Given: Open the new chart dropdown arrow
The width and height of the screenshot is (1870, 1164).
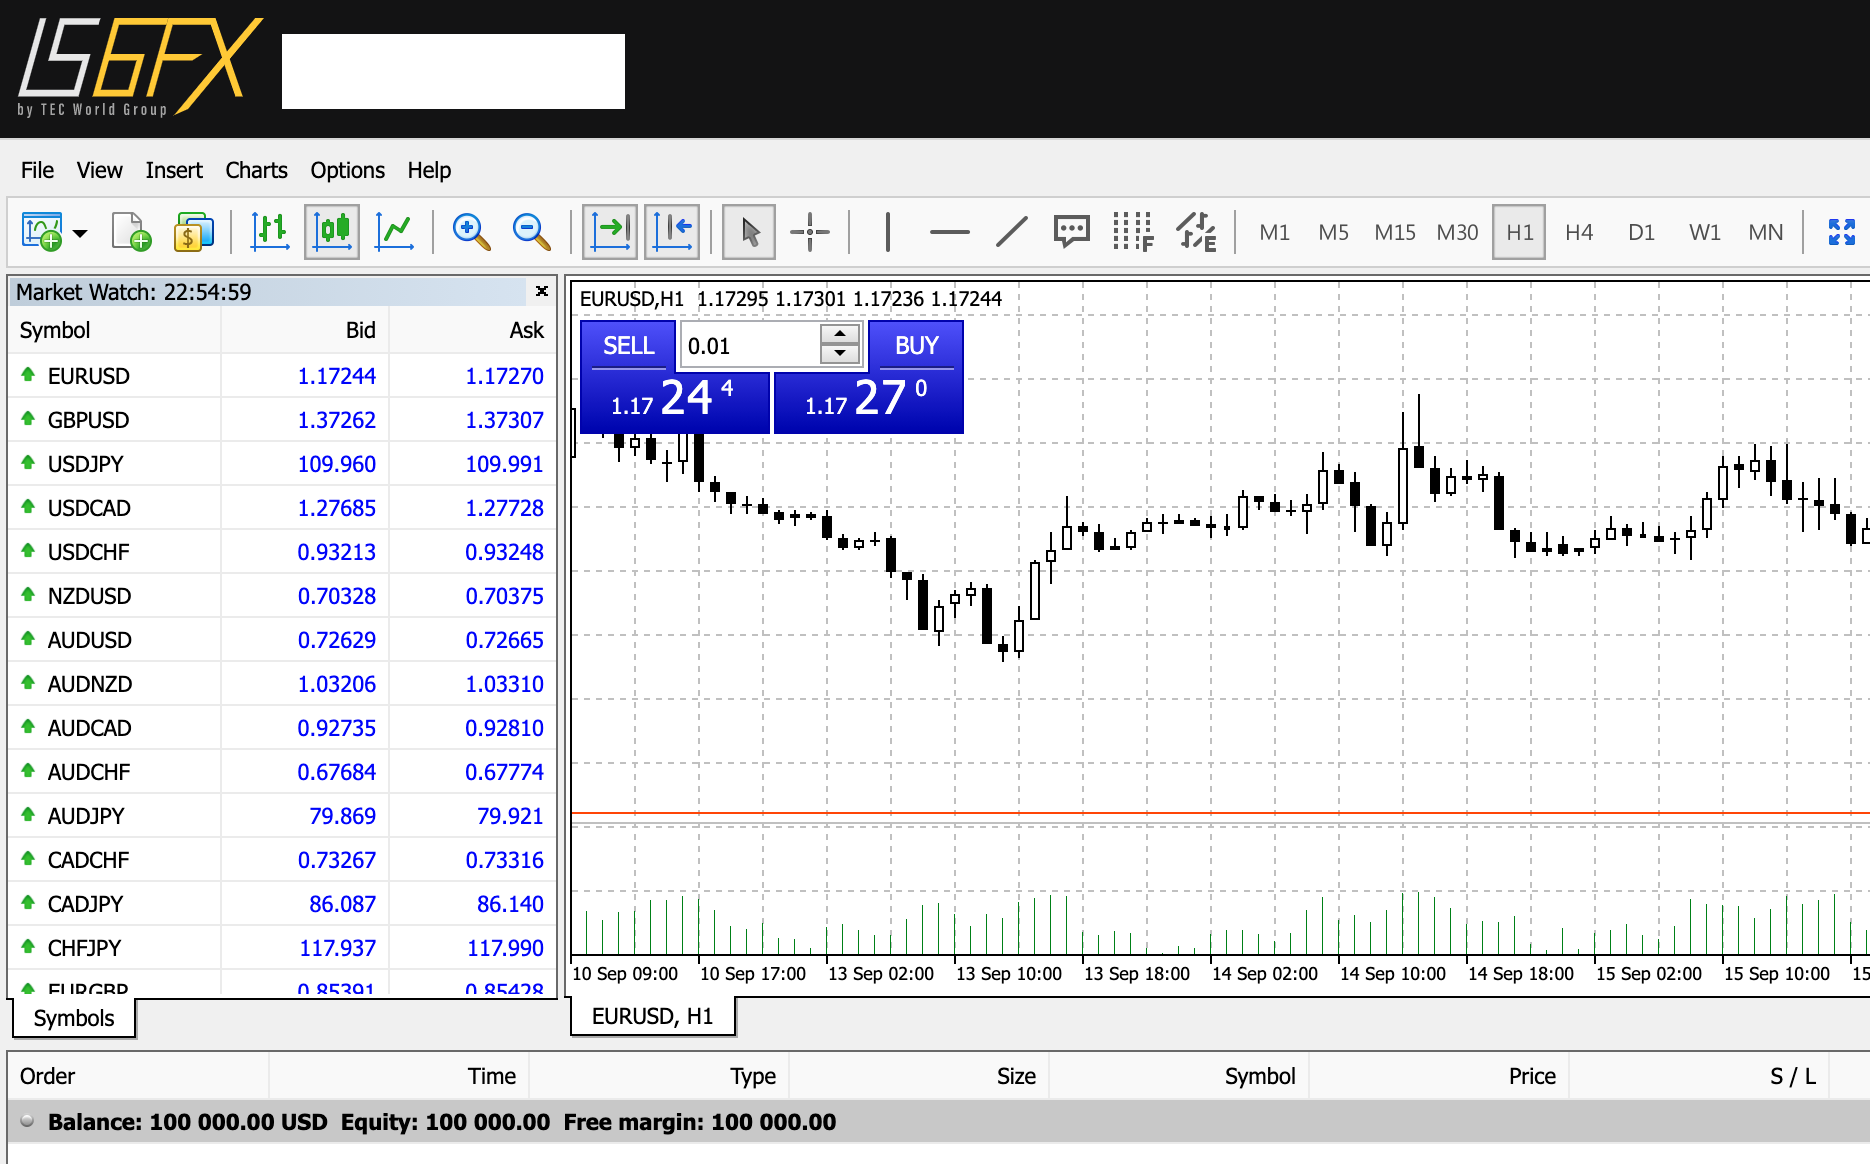Looking at the screenshot, I should [80, 233].
